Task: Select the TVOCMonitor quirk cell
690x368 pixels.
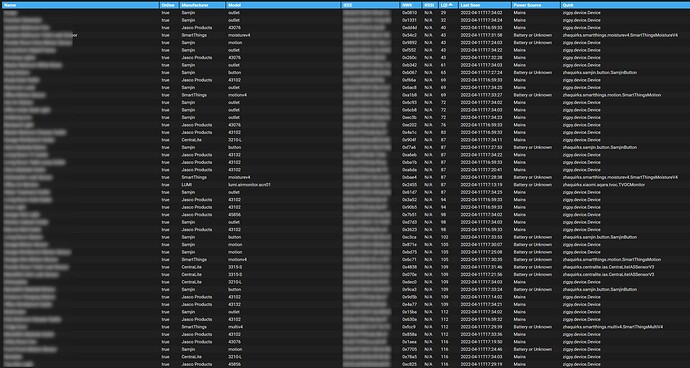Action: (604, 185)
